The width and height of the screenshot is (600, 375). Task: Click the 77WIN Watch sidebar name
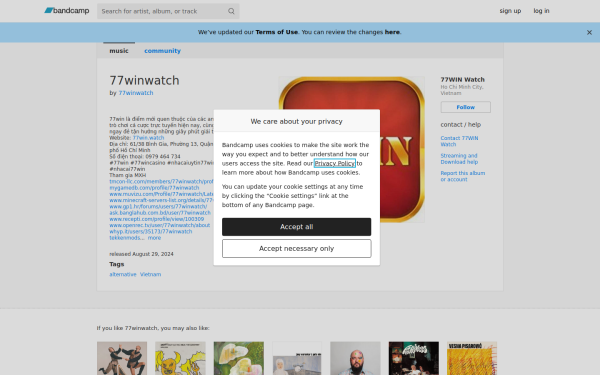(462, 80)
